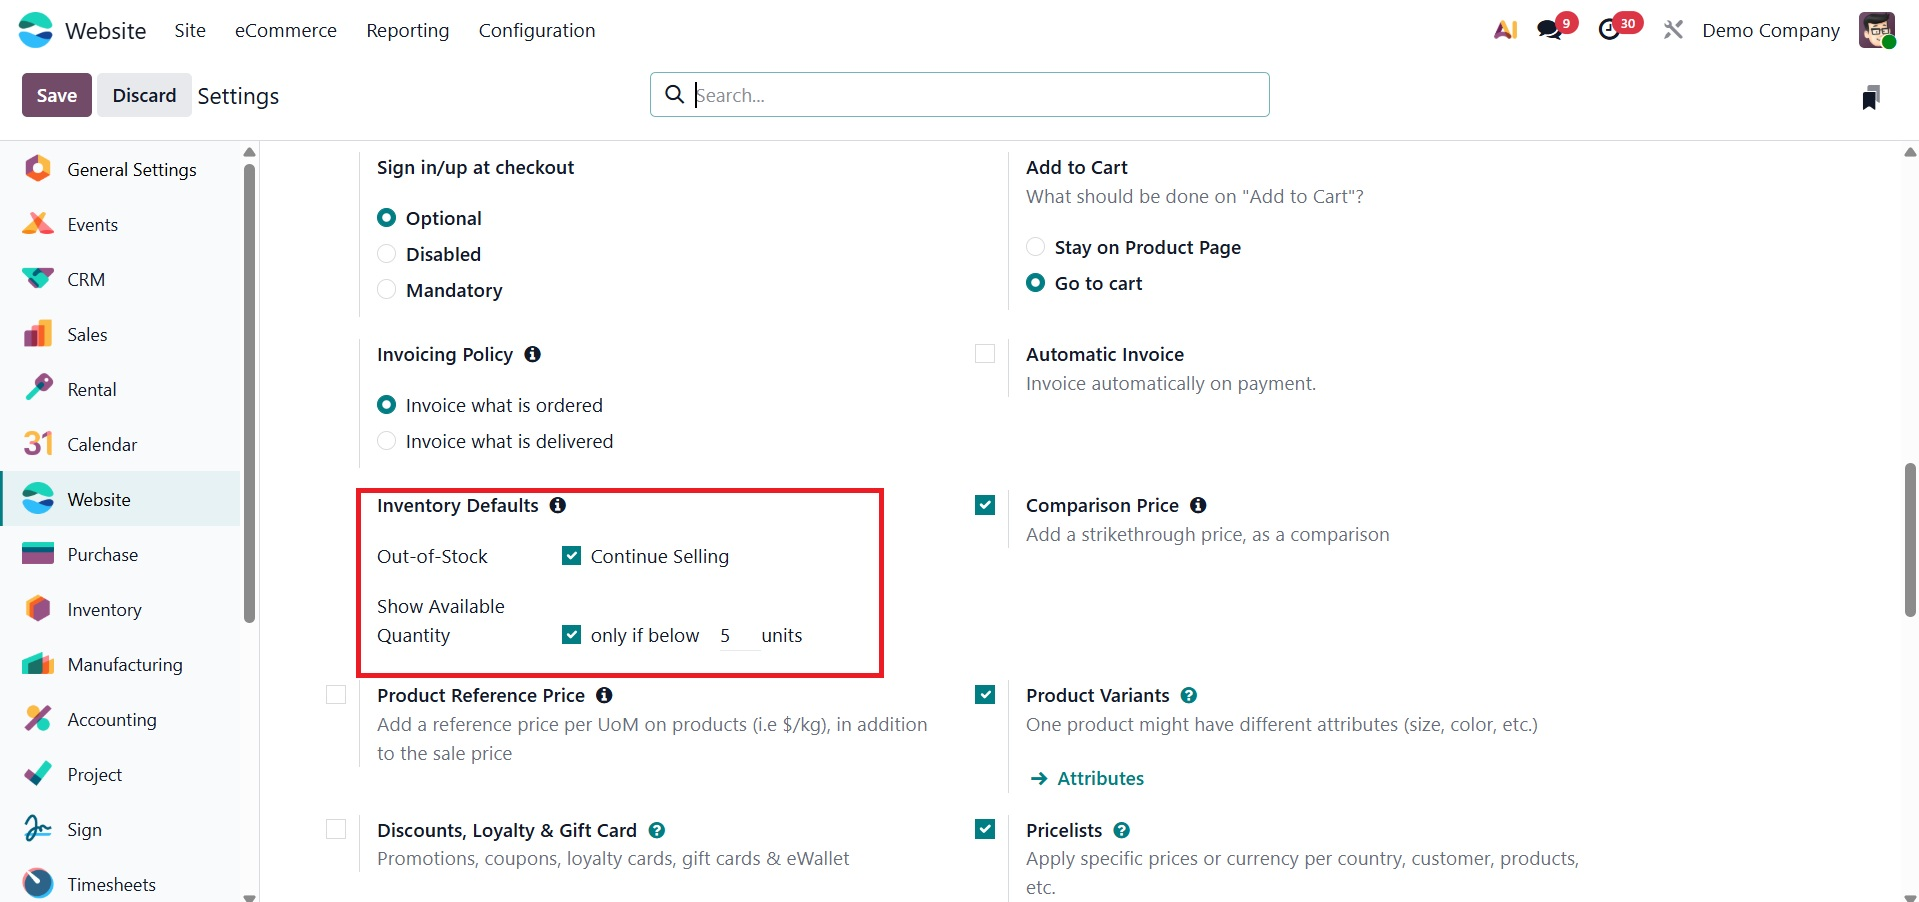Screen dimensions: 1919x902
Task: Select the Mandatory sign-in option
Action: [387, 290]
